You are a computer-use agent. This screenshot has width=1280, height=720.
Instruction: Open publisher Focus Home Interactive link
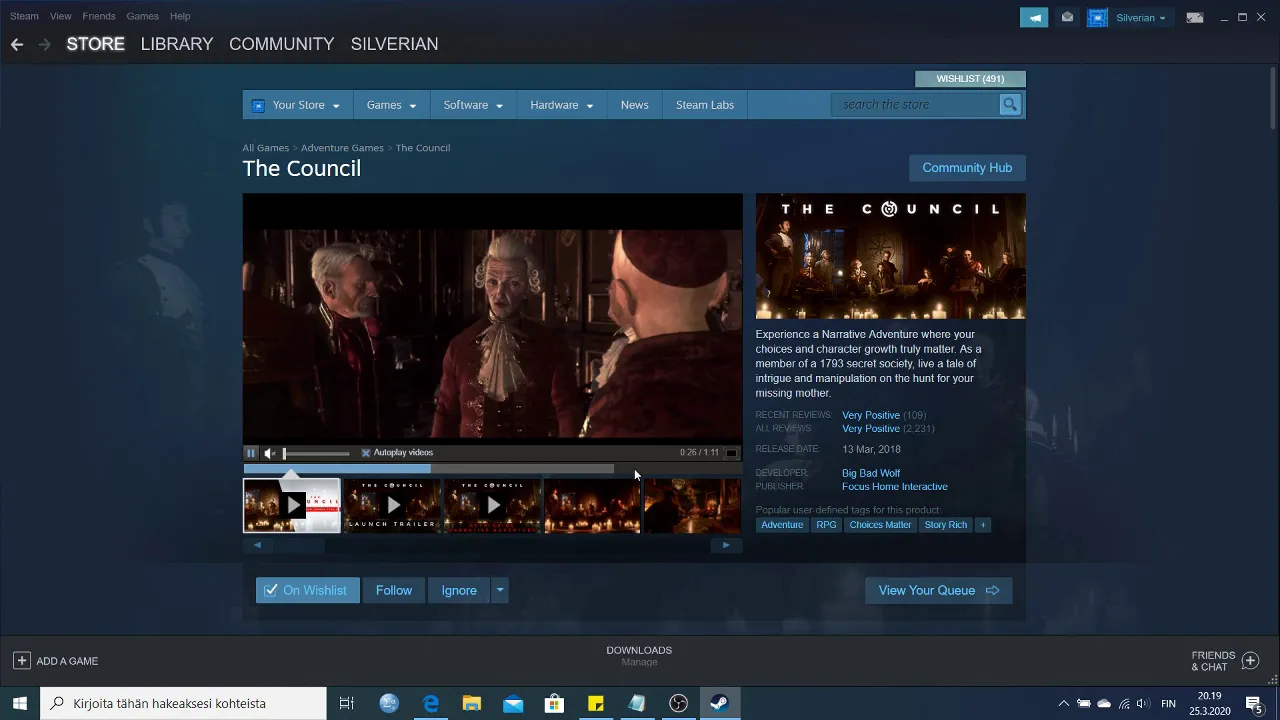[895, 487]
